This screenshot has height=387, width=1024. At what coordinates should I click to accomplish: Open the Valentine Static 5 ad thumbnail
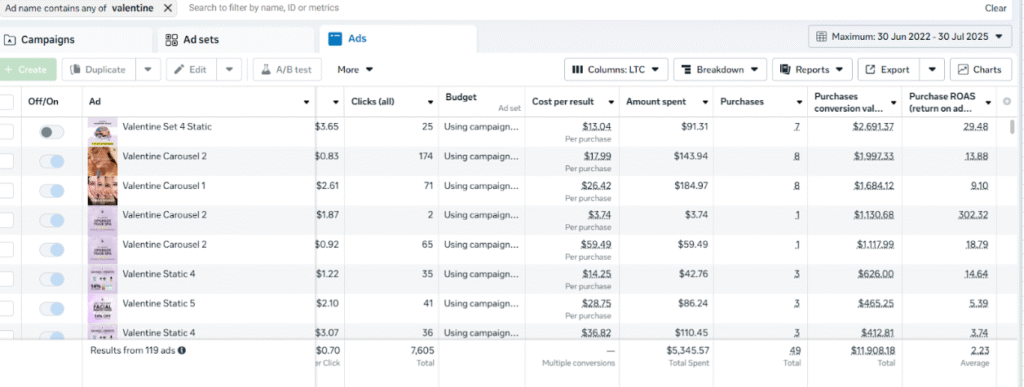tap(103, 309)
